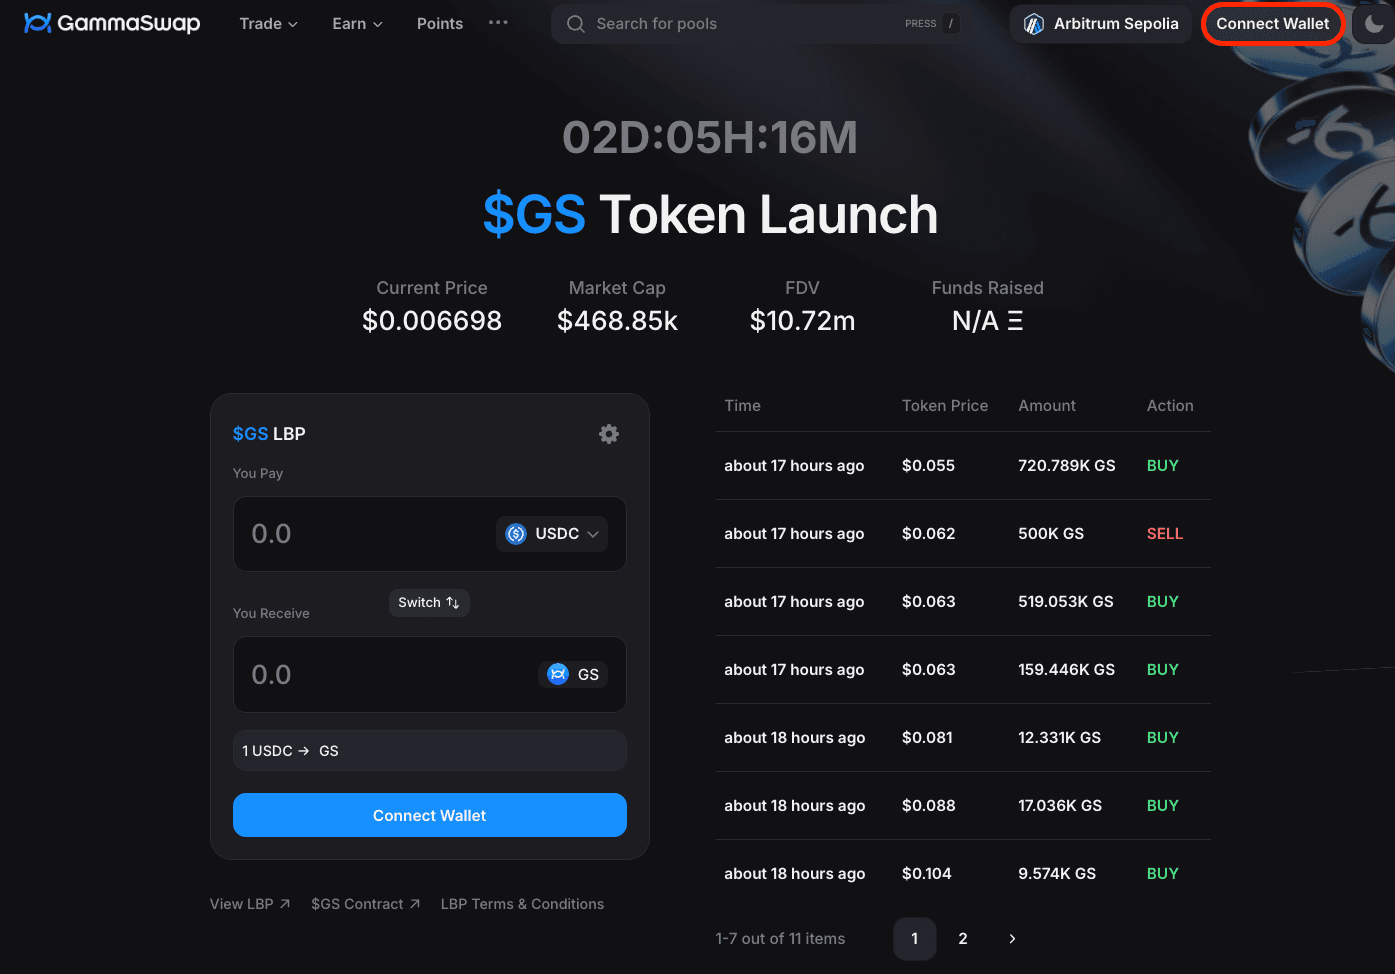1395x974 pixels.
Task: Click the $GS LBP panel title
Action: click(269, 434)
